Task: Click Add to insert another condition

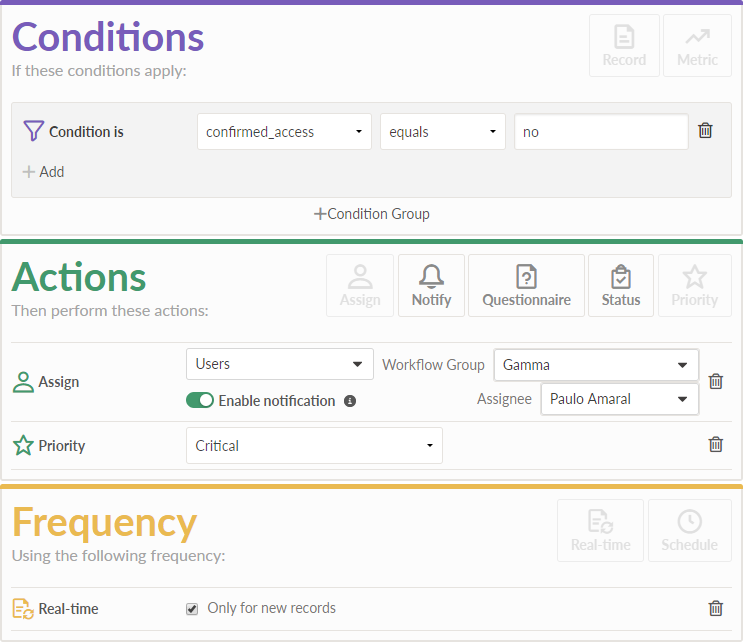Action: click(44, 172)
